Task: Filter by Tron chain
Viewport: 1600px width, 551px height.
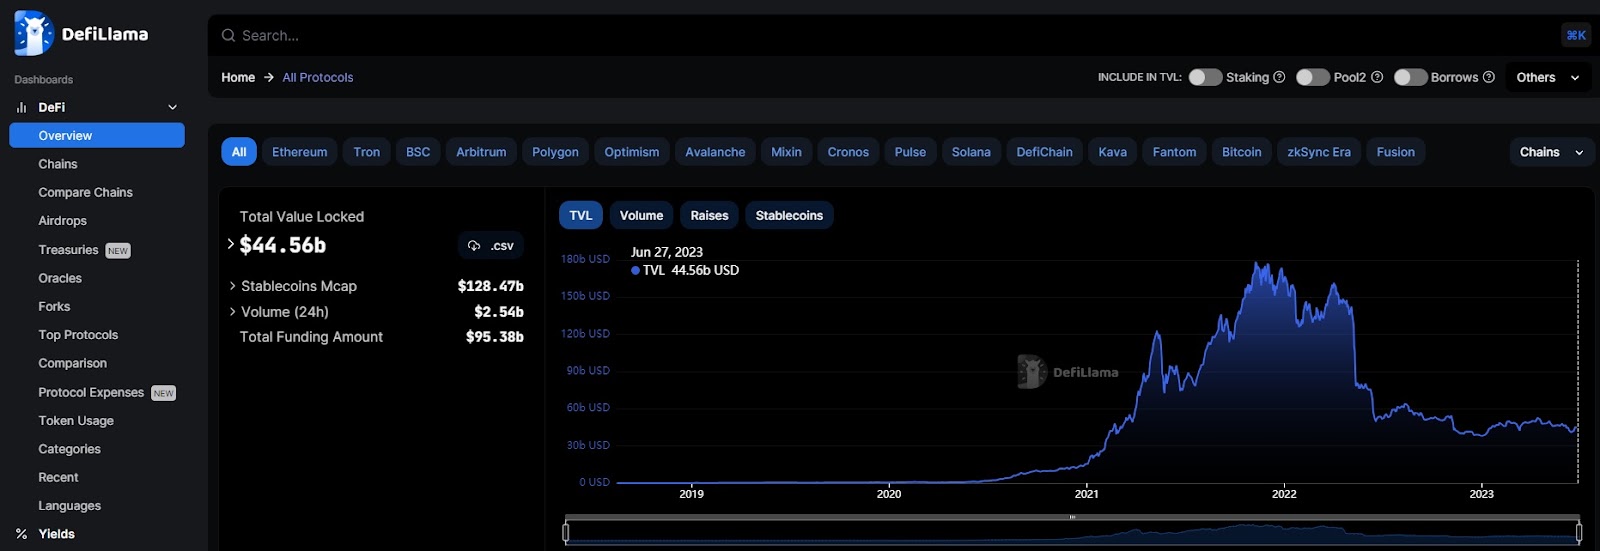Action: point(367,152)
